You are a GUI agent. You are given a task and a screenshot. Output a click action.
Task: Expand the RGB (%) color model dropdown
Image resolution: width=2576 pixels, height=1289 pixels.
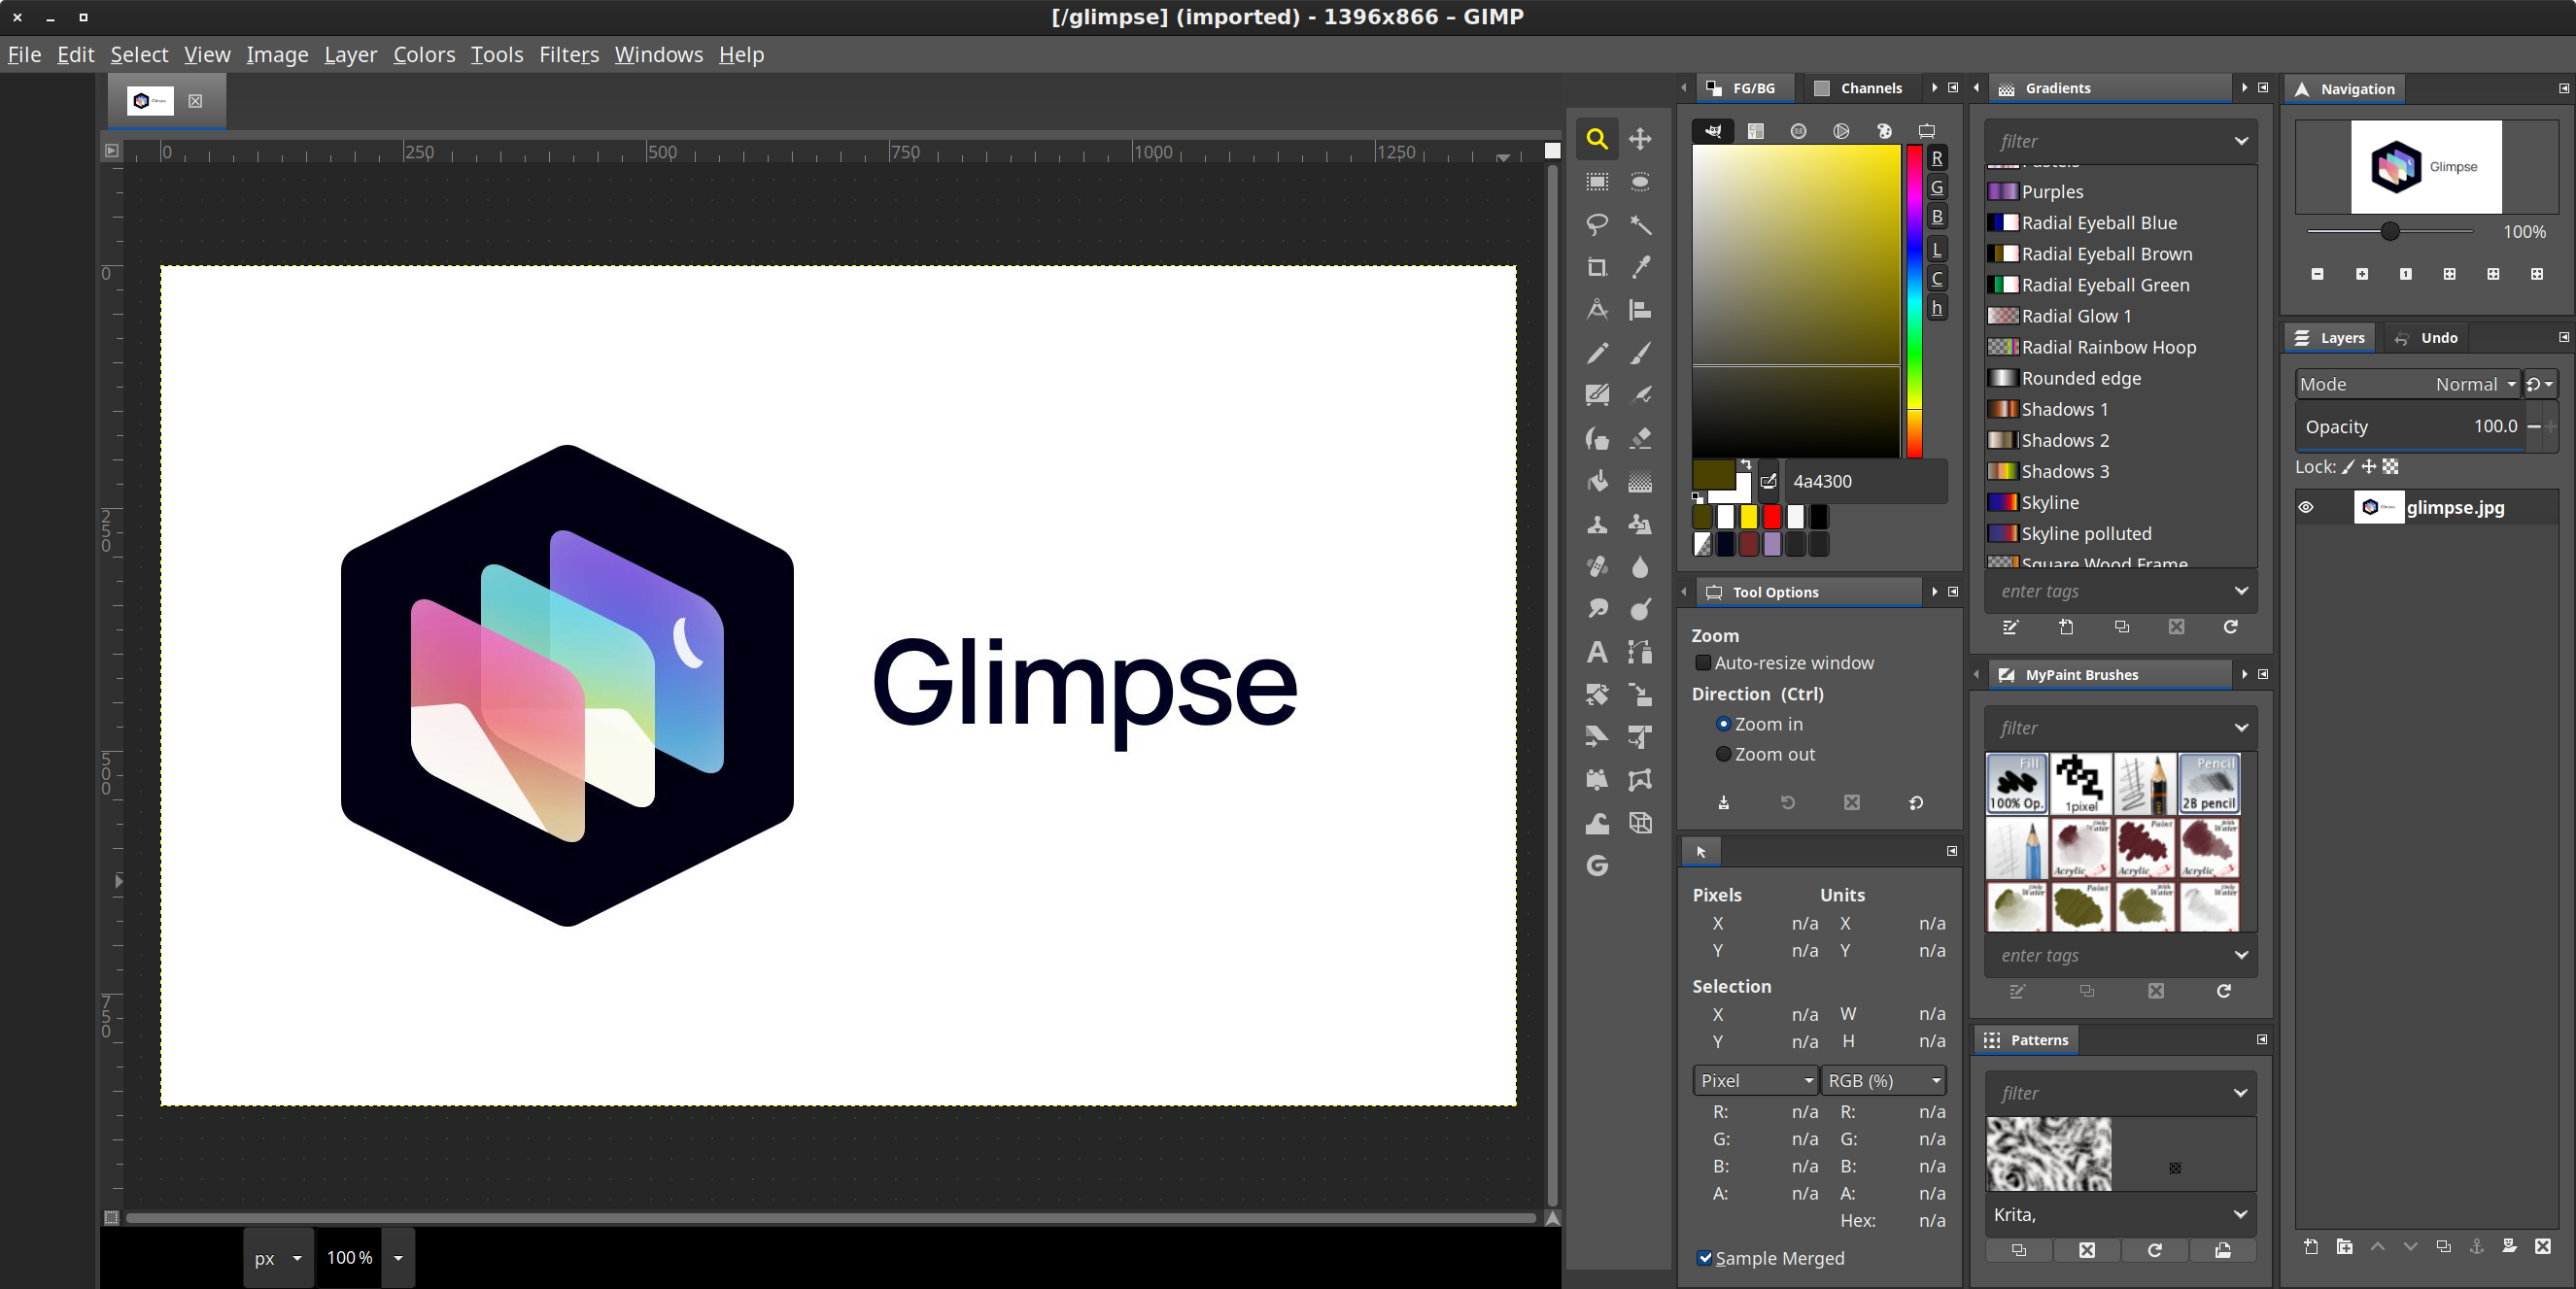[x=1883, y=1080]
